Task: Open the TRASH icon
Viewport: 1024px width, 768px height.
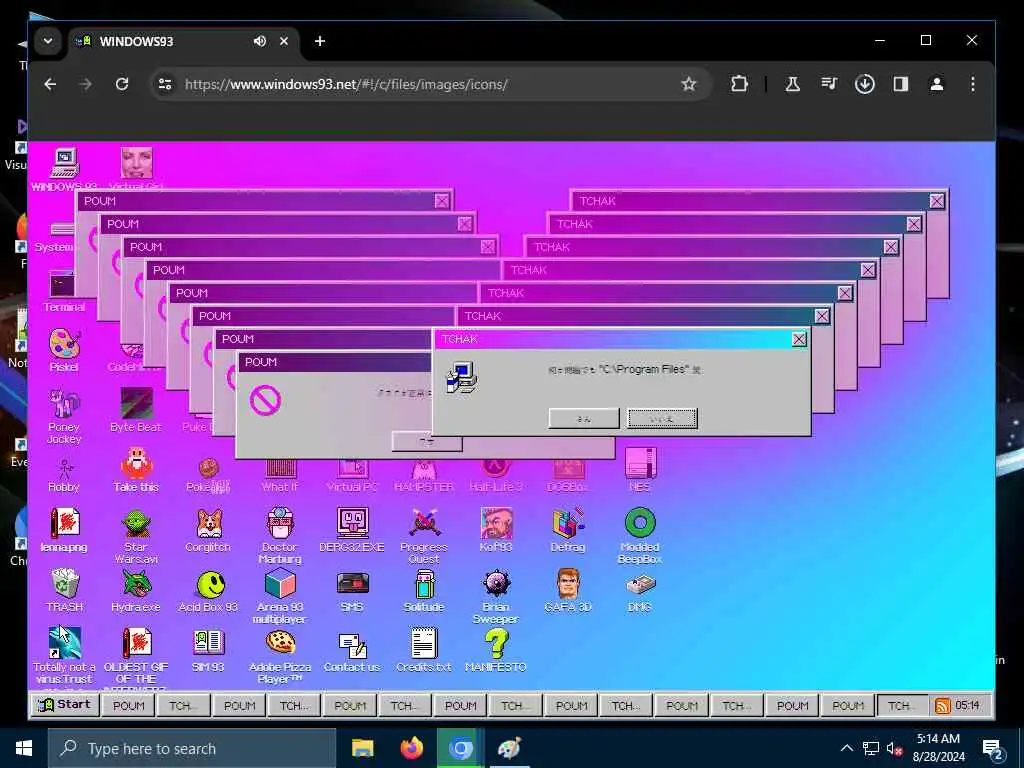Action: pos(65,590)
